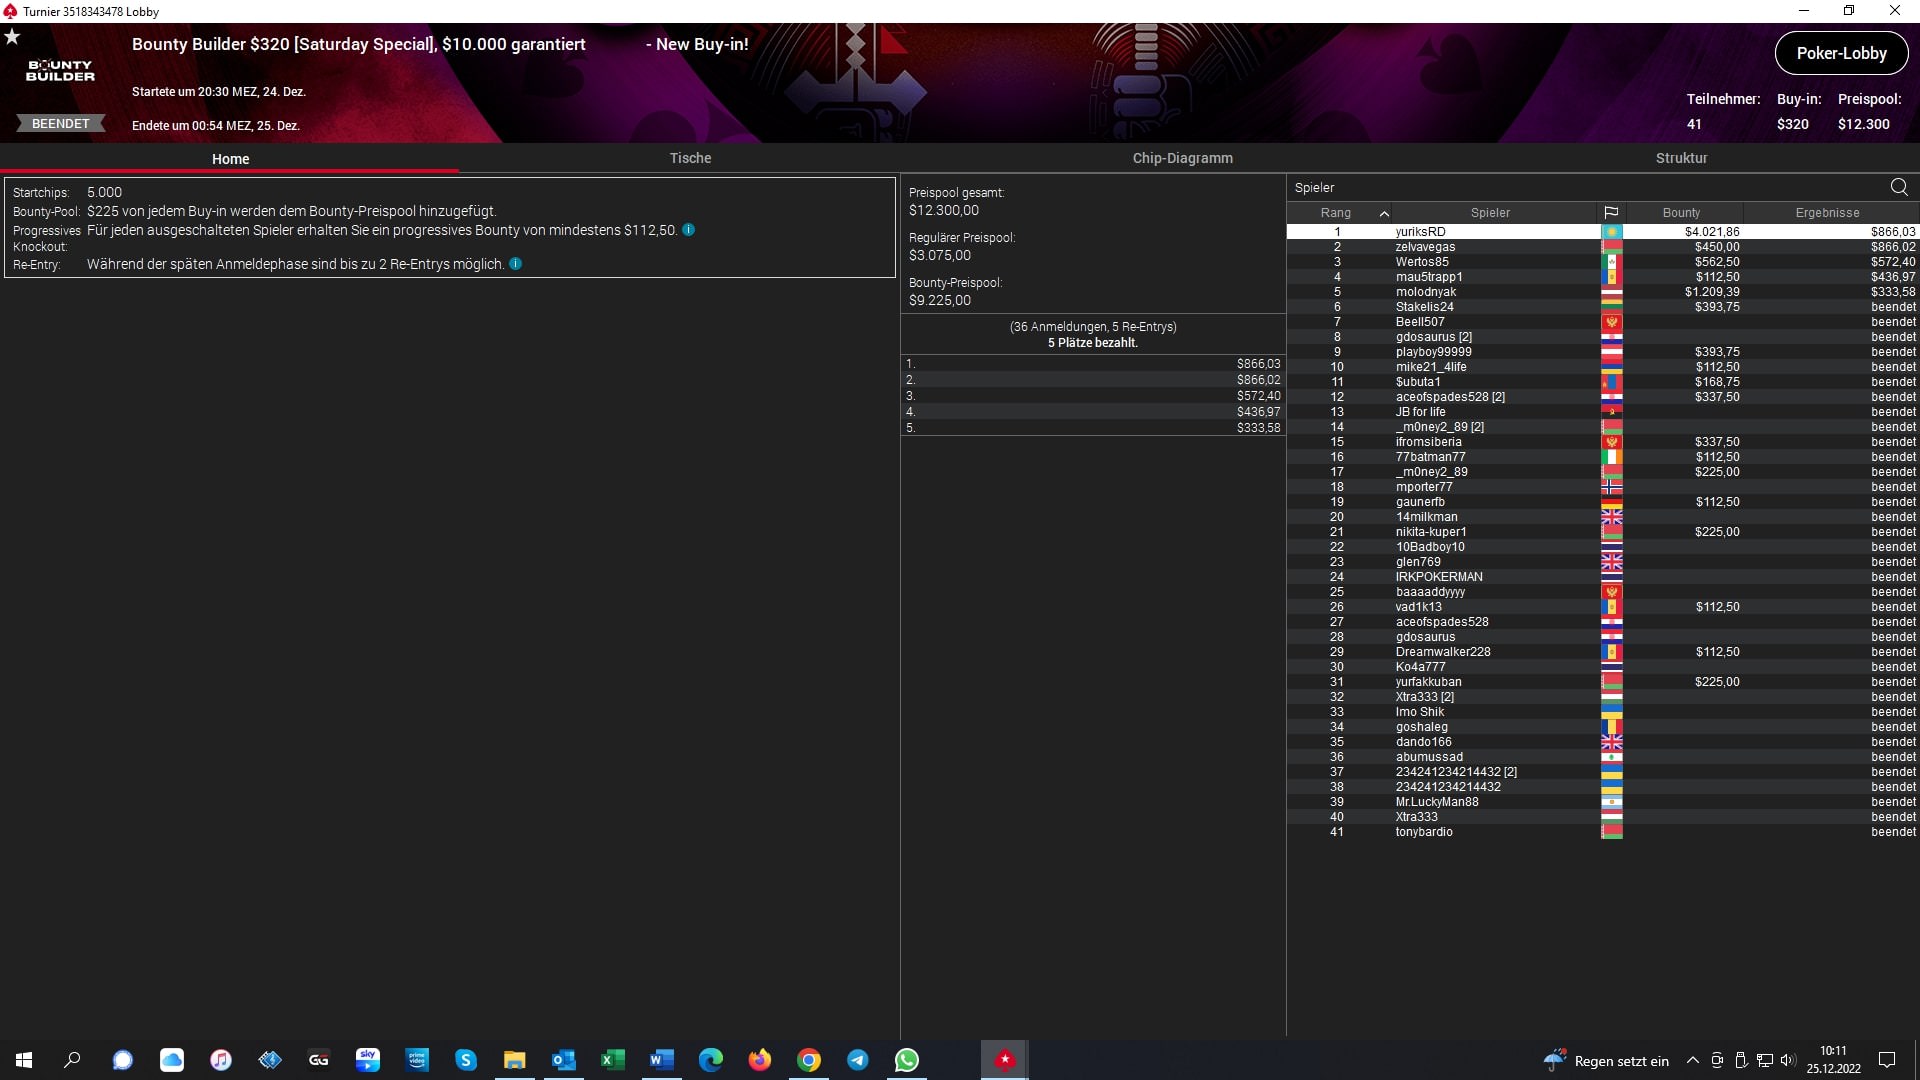Click the Re-Entry info icon
This screenshot has width=1920, height=1080.
(x=515, y=264)
